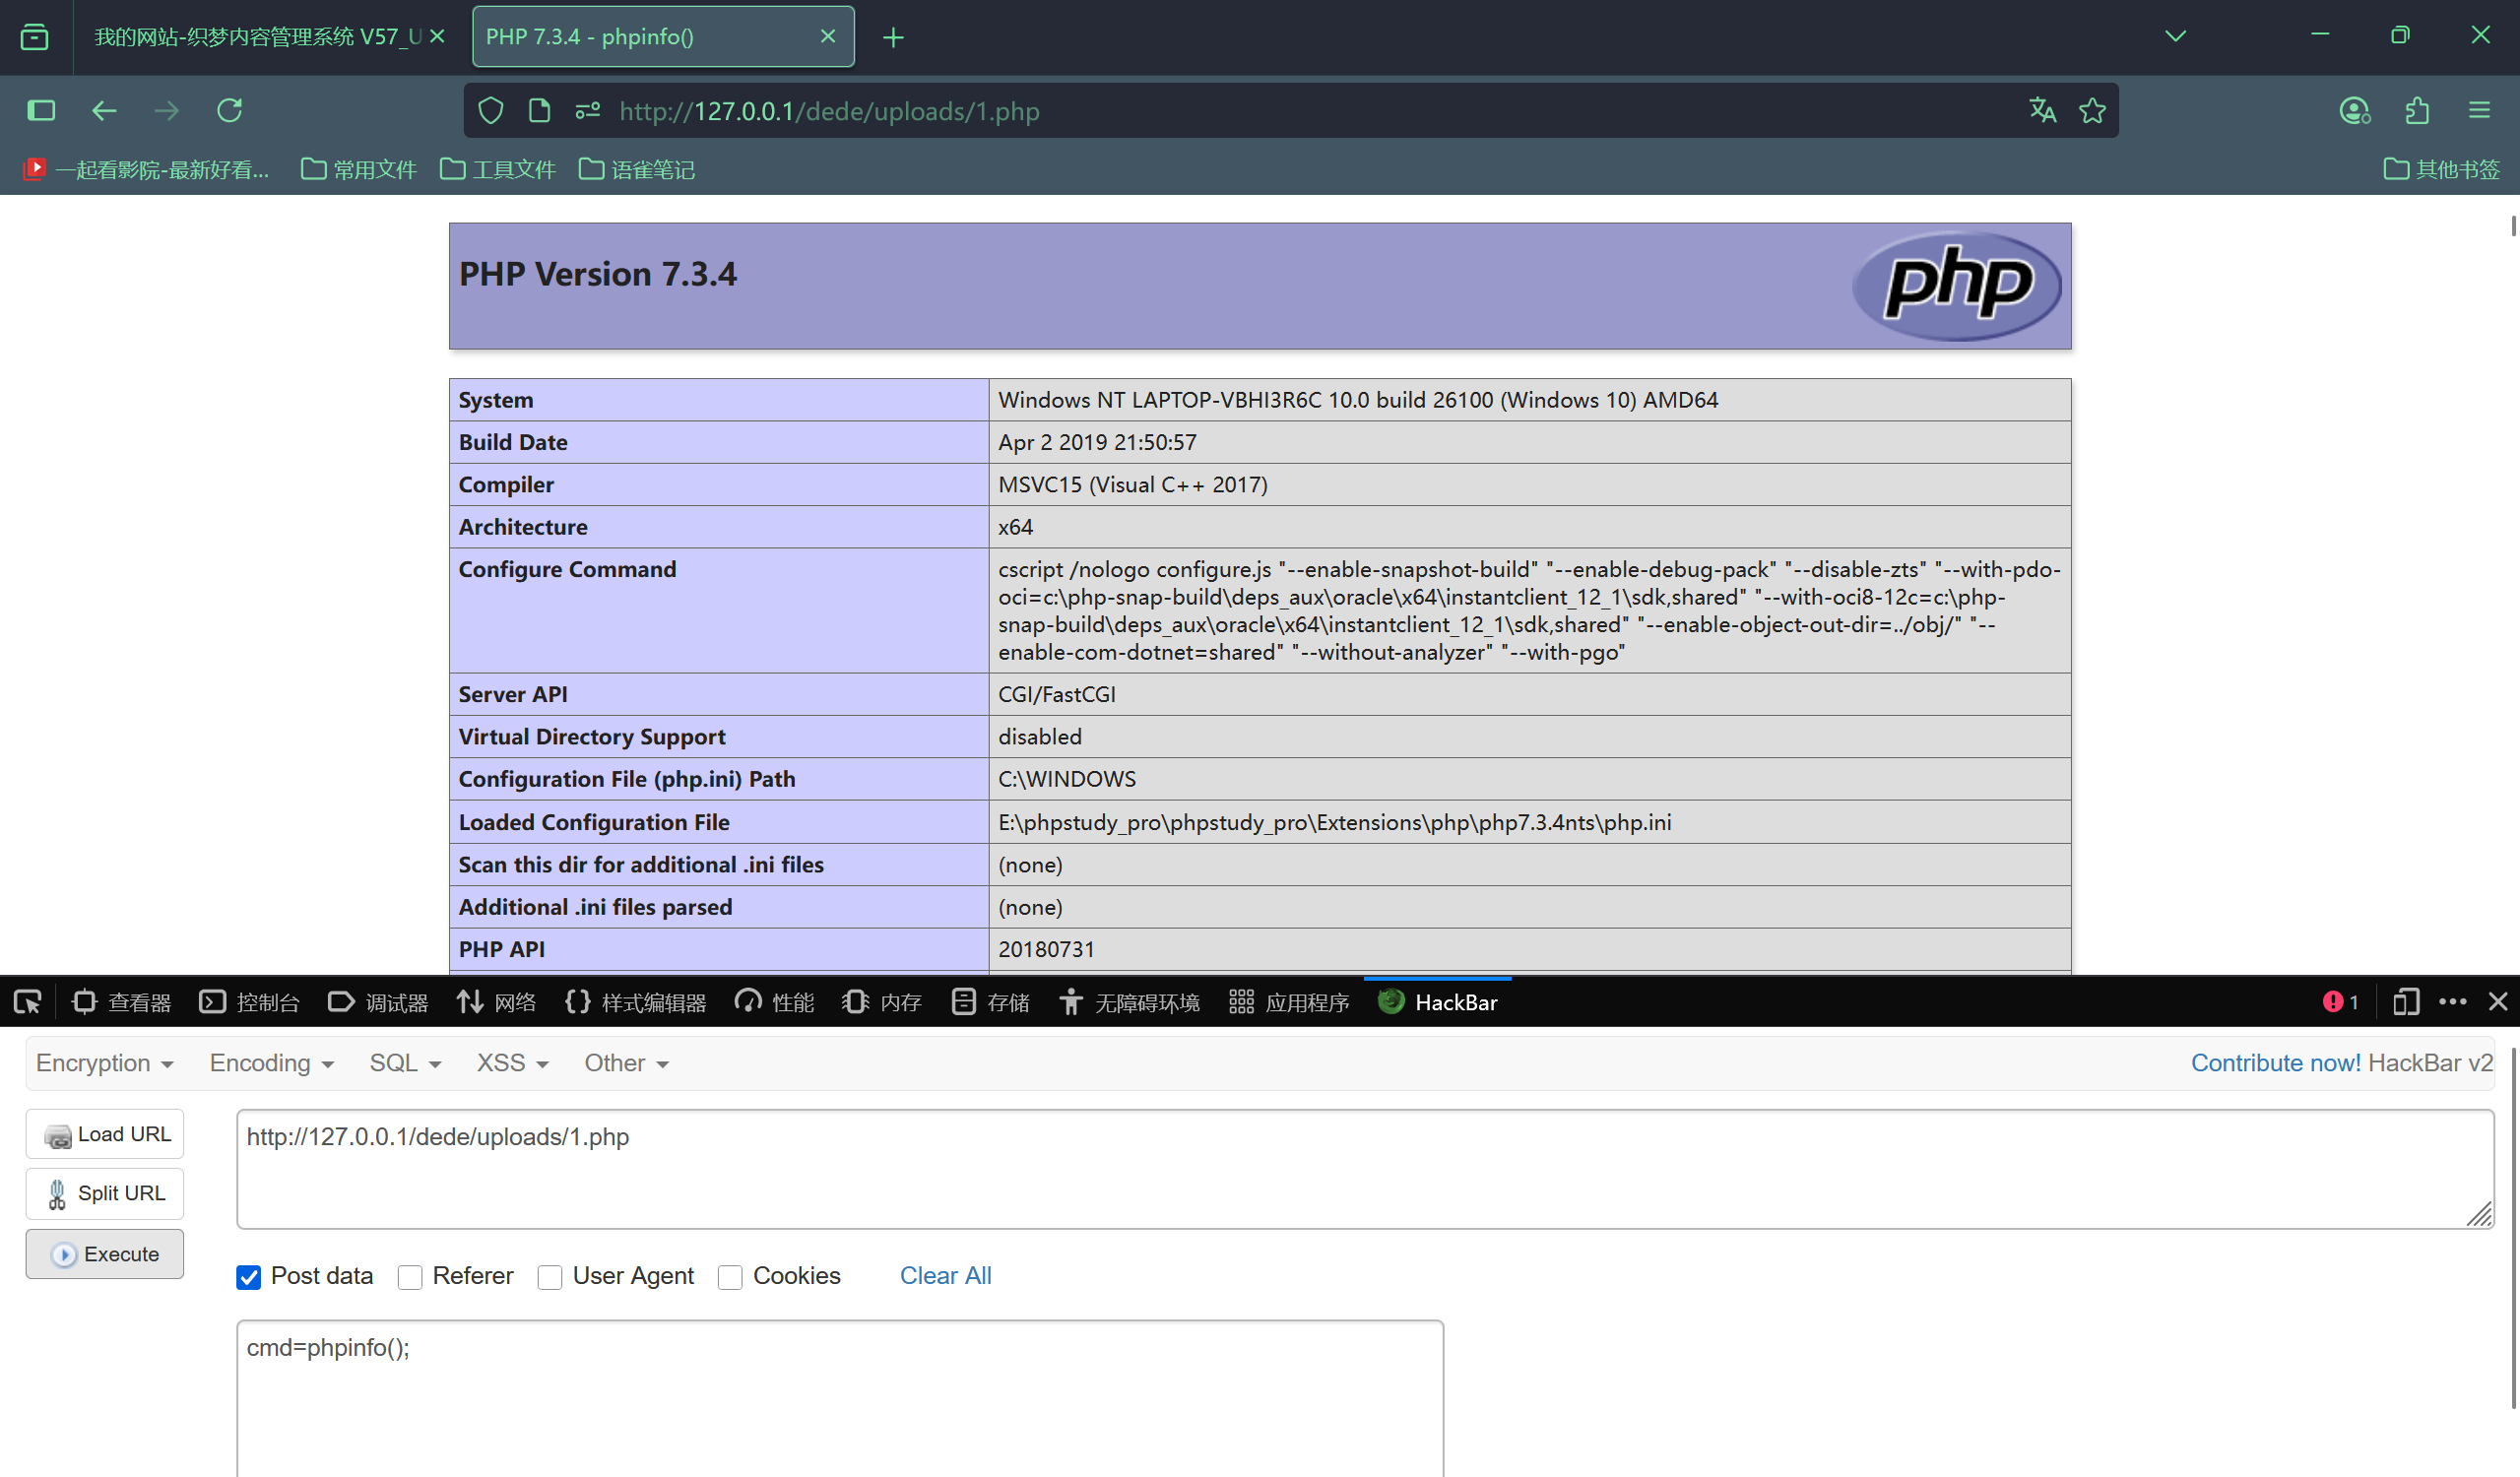
Task: Open devtools more options ellipsis
Action: (x=2453, y=1002)
